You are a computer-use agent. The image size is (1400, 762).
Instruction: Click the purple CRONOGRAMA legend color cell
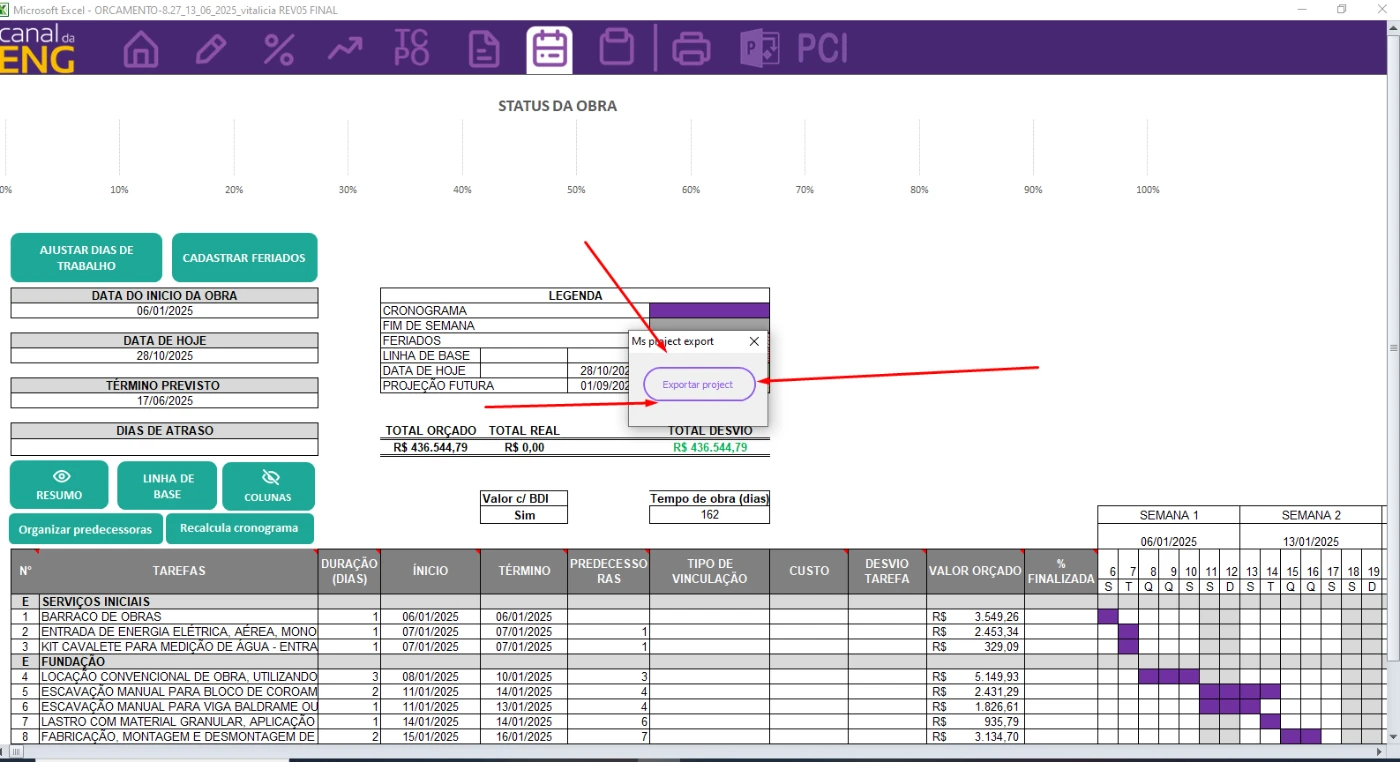click(x=709, y=310)
